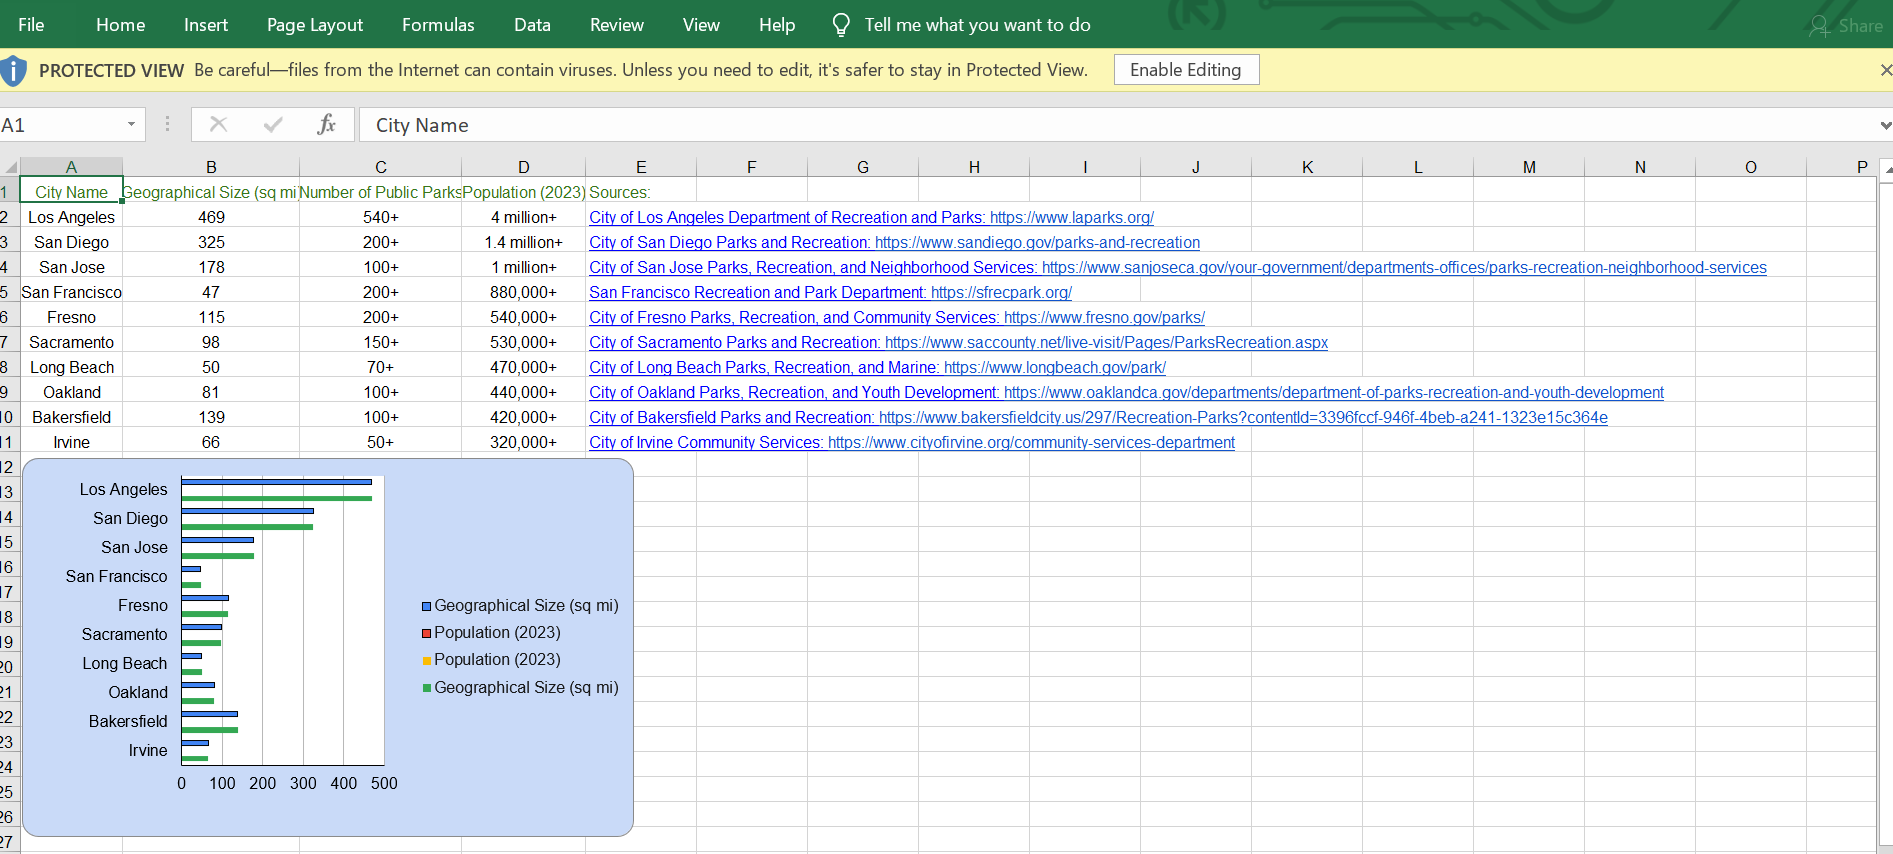
Task: Click the lightbulb Tell Me icon
Action: (x=841, y=25)
